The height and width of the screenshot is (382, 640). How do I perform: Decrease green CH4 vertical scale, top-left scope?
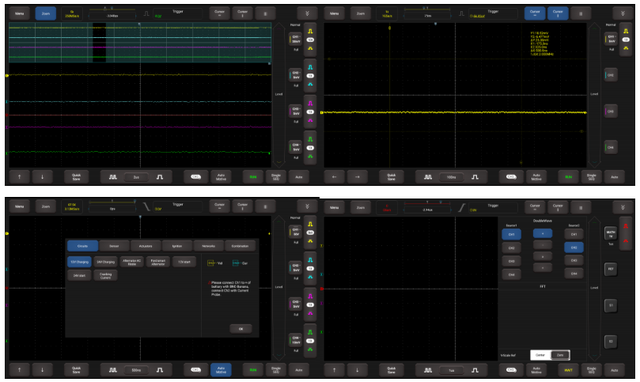coord(310,156)
